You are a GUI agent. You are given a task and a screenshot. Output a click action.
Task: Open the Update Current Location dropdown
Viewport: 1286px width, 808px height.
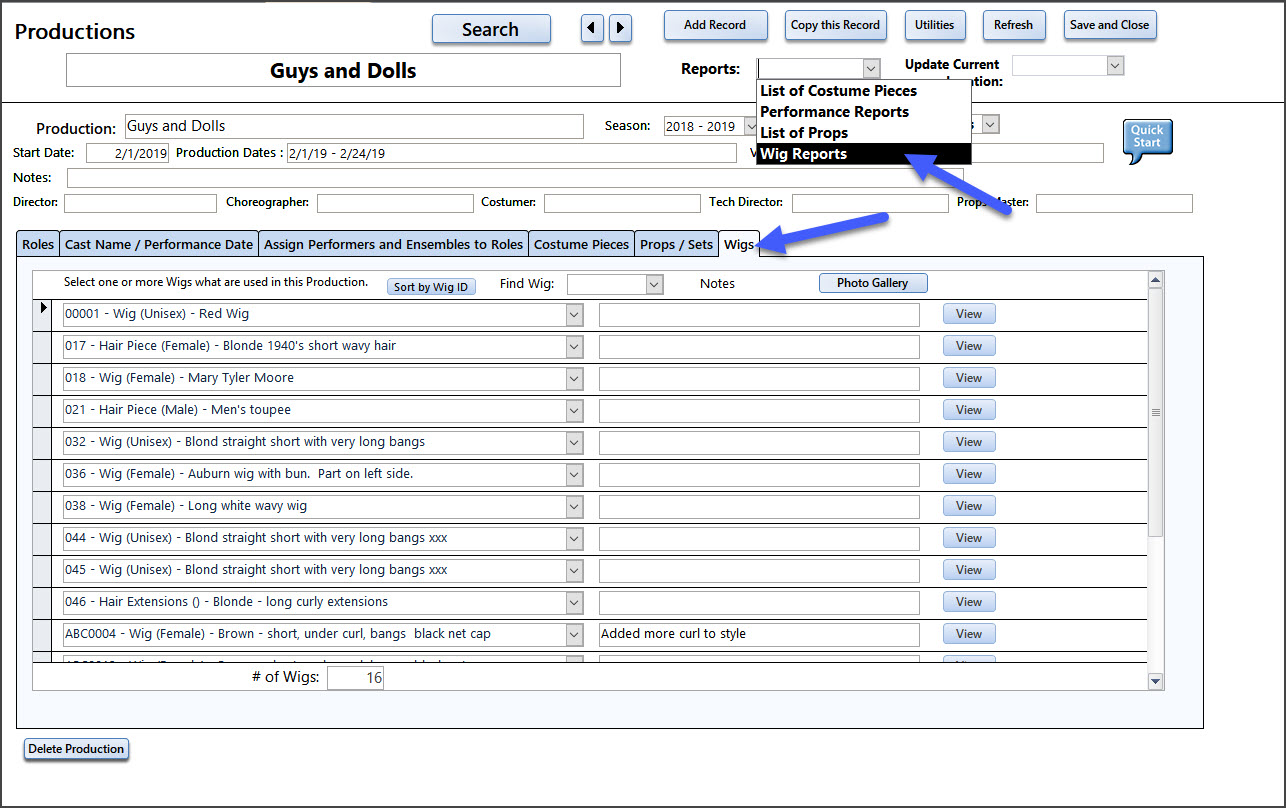pyautogui.click(x=1115, y=66)
